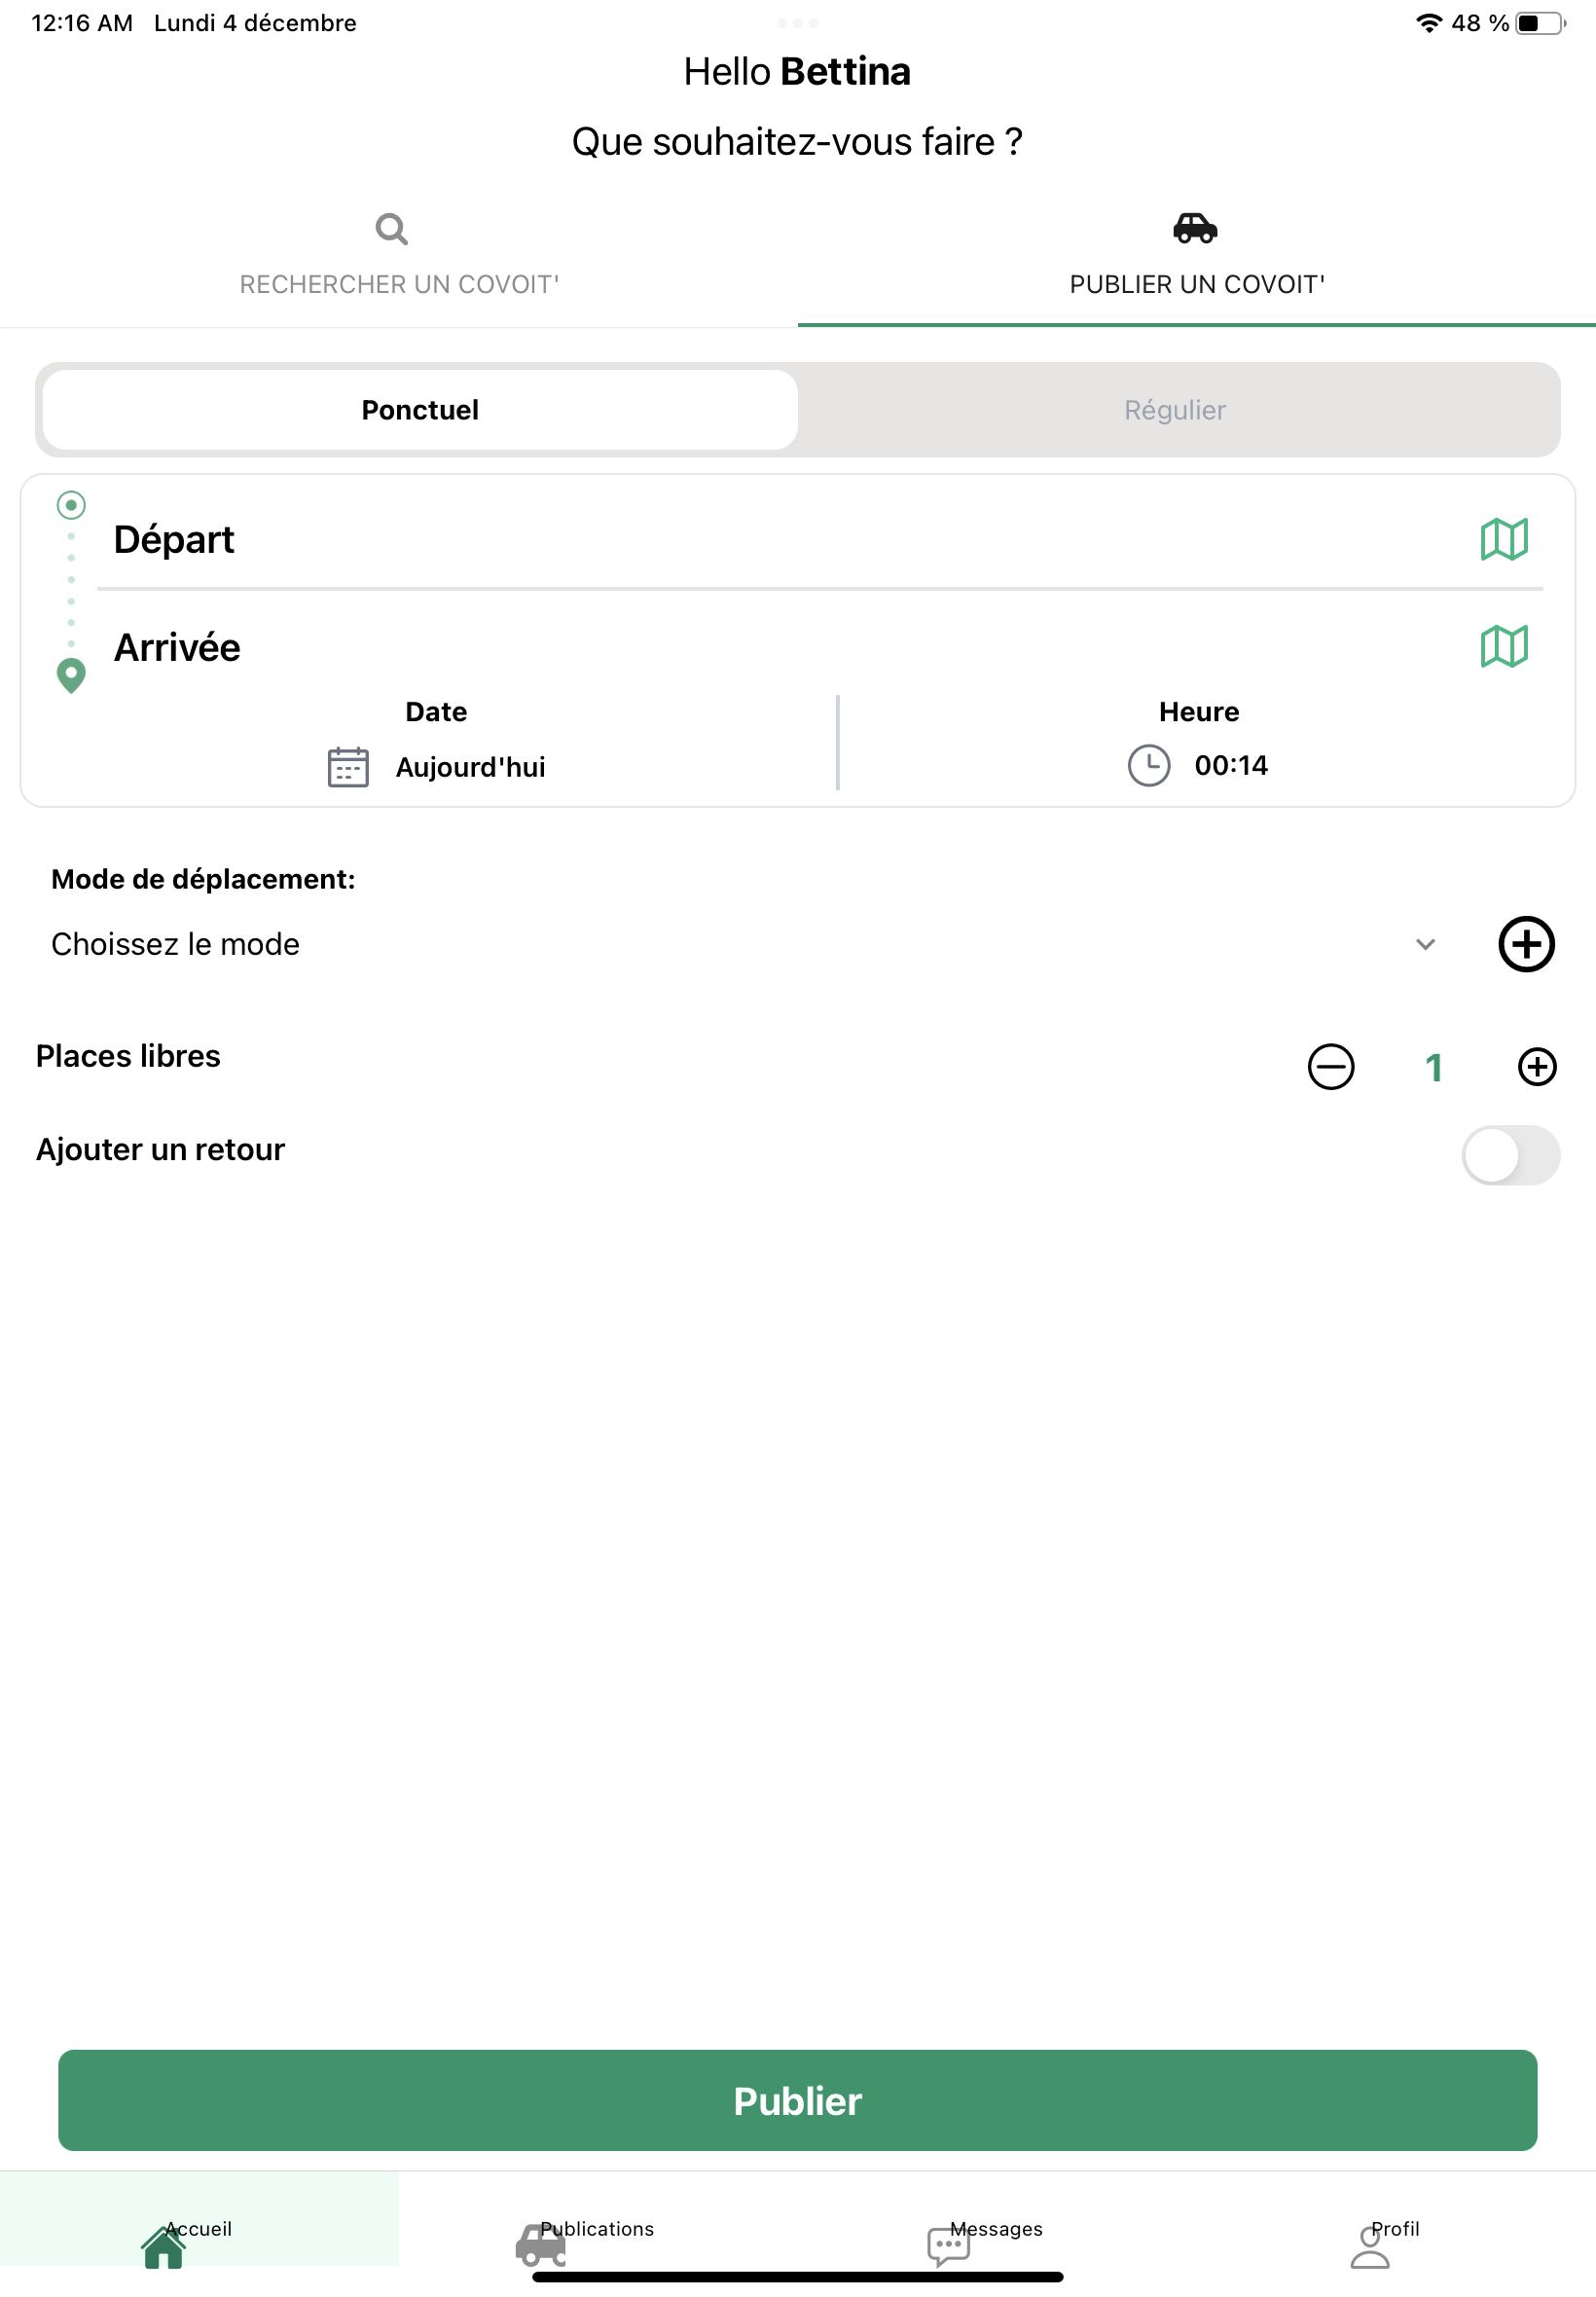Tap the green Publier button
This screenshot has height=2297, width=1596.
(798, 2101)
